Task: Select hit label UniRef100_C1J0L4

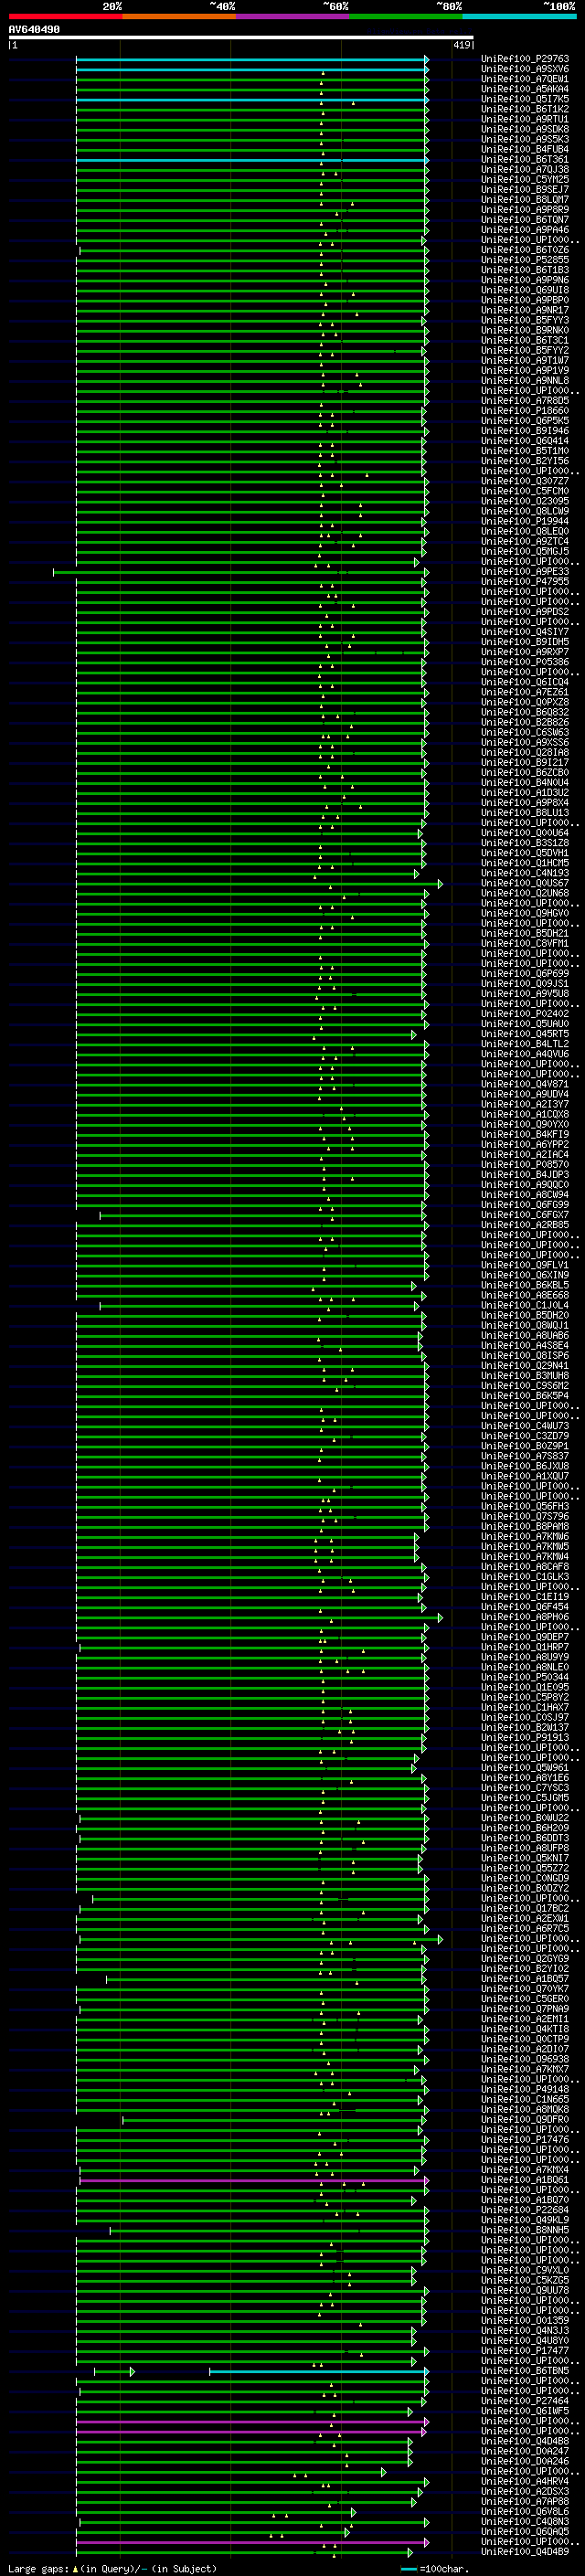Action: [x=525, y=1305]
